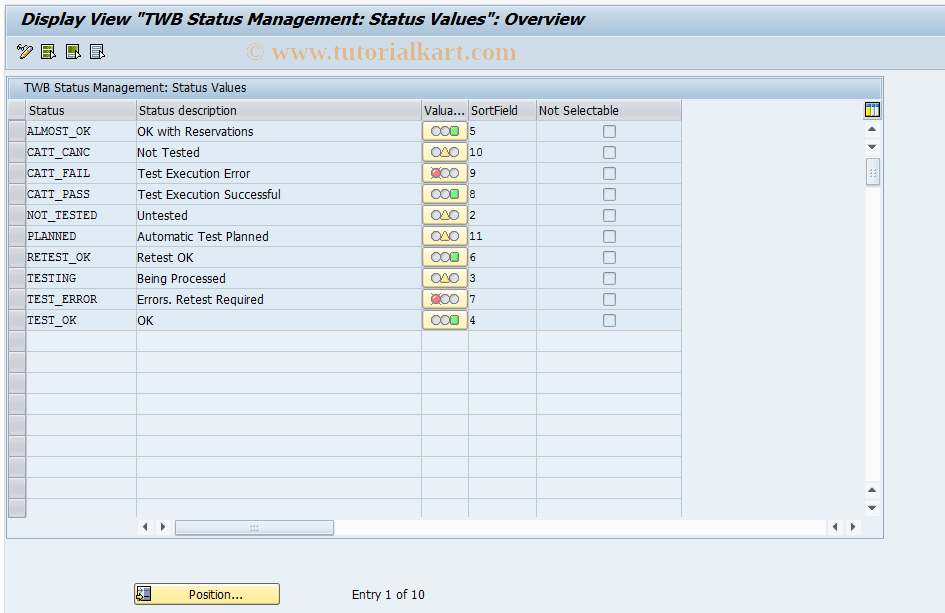Click SortField value 11 for PLANNED
This screenshot has height=613, width=945.
click(x=503, y=236)
